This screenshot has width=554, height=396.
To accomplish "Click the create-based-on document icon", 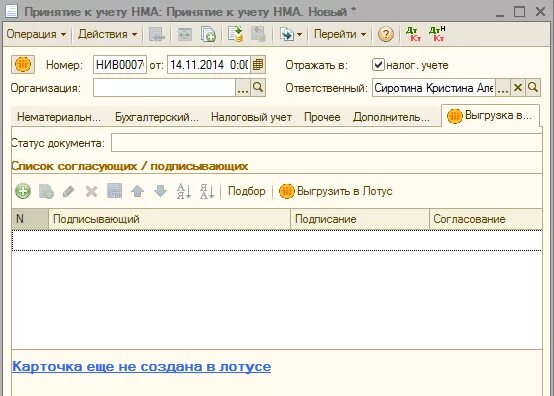I will pos(287,35).
